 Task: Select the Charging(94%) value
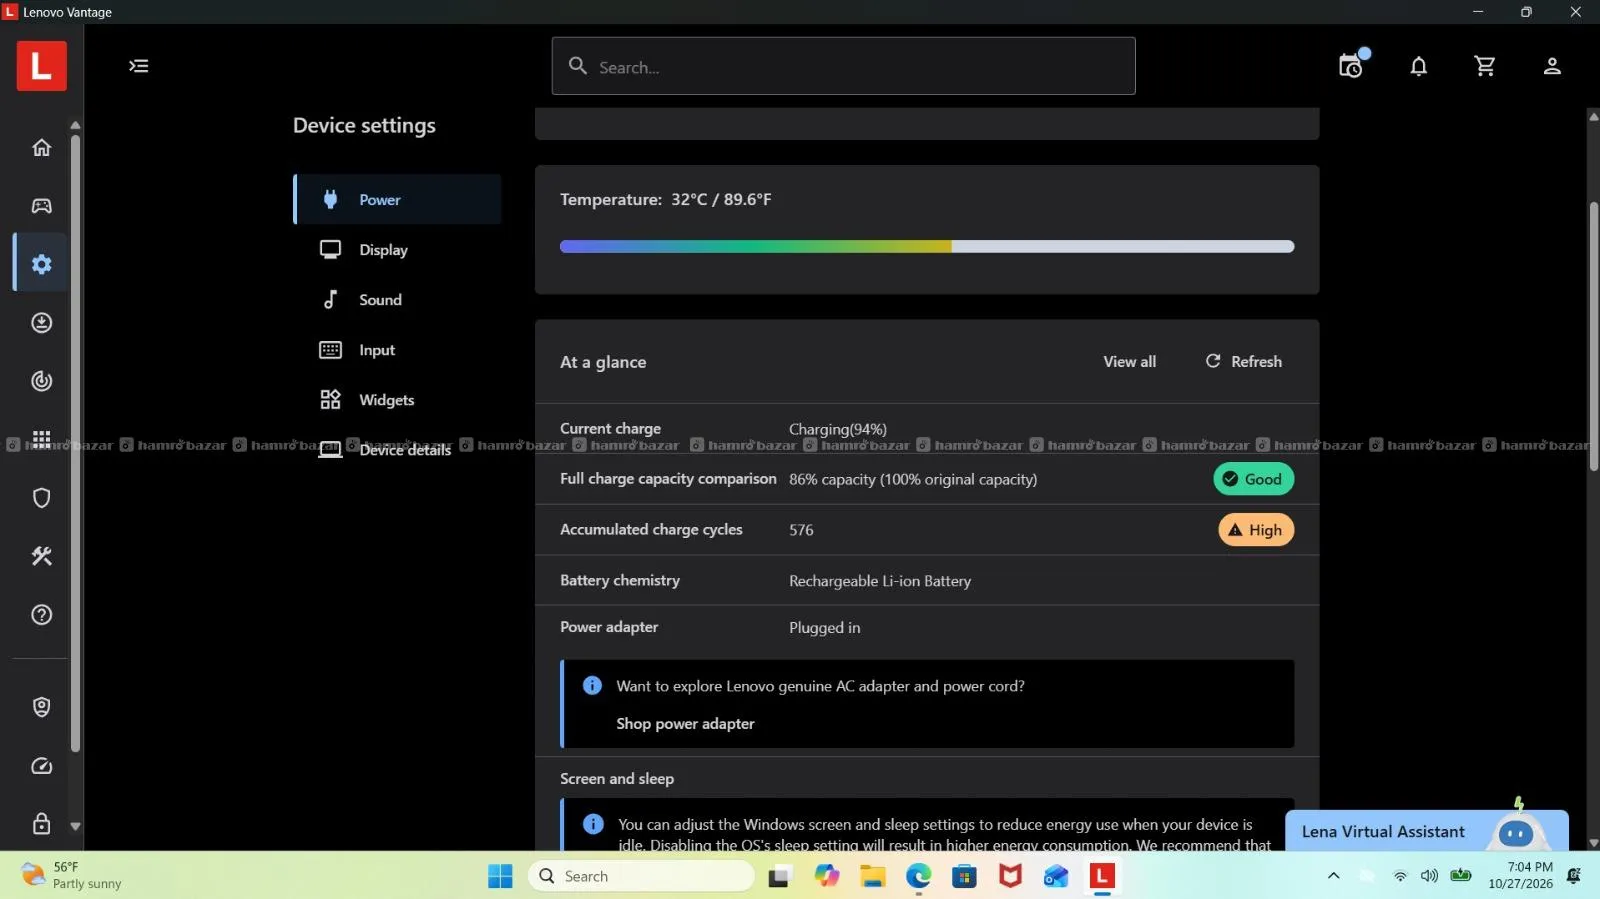(x=838, y=429)
